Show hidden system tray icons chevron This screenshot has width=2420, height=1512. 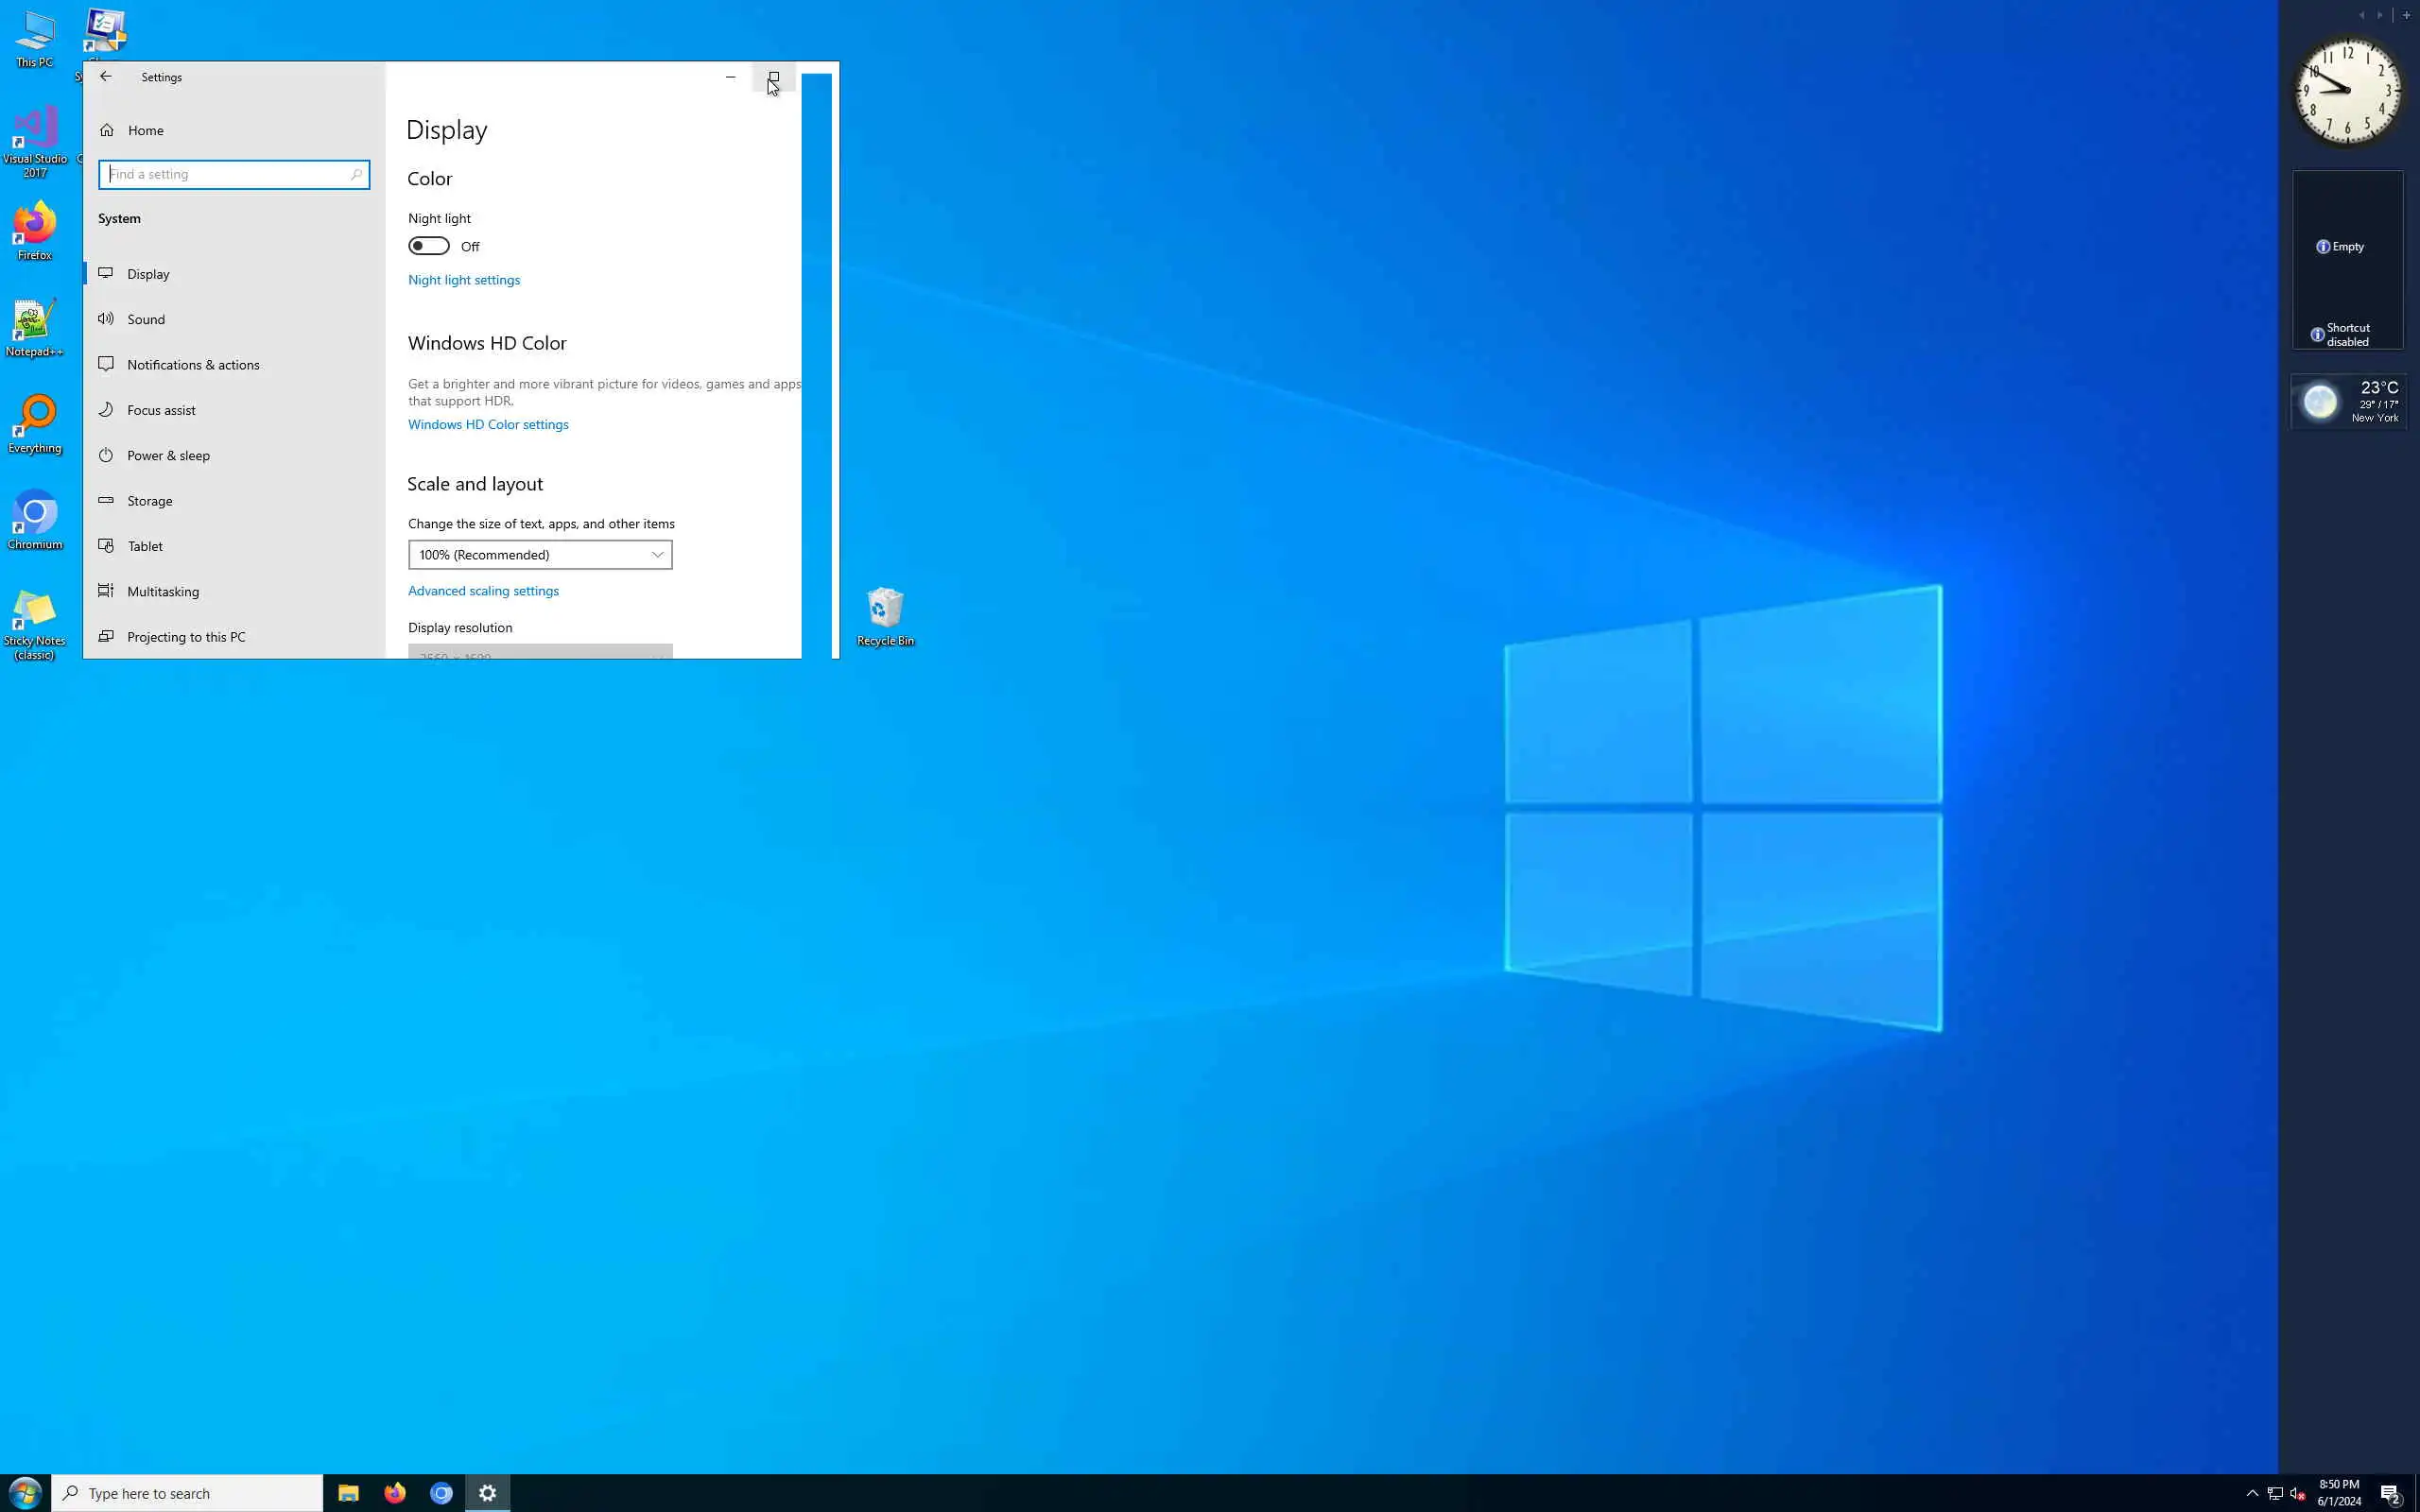point(2252,1493)
